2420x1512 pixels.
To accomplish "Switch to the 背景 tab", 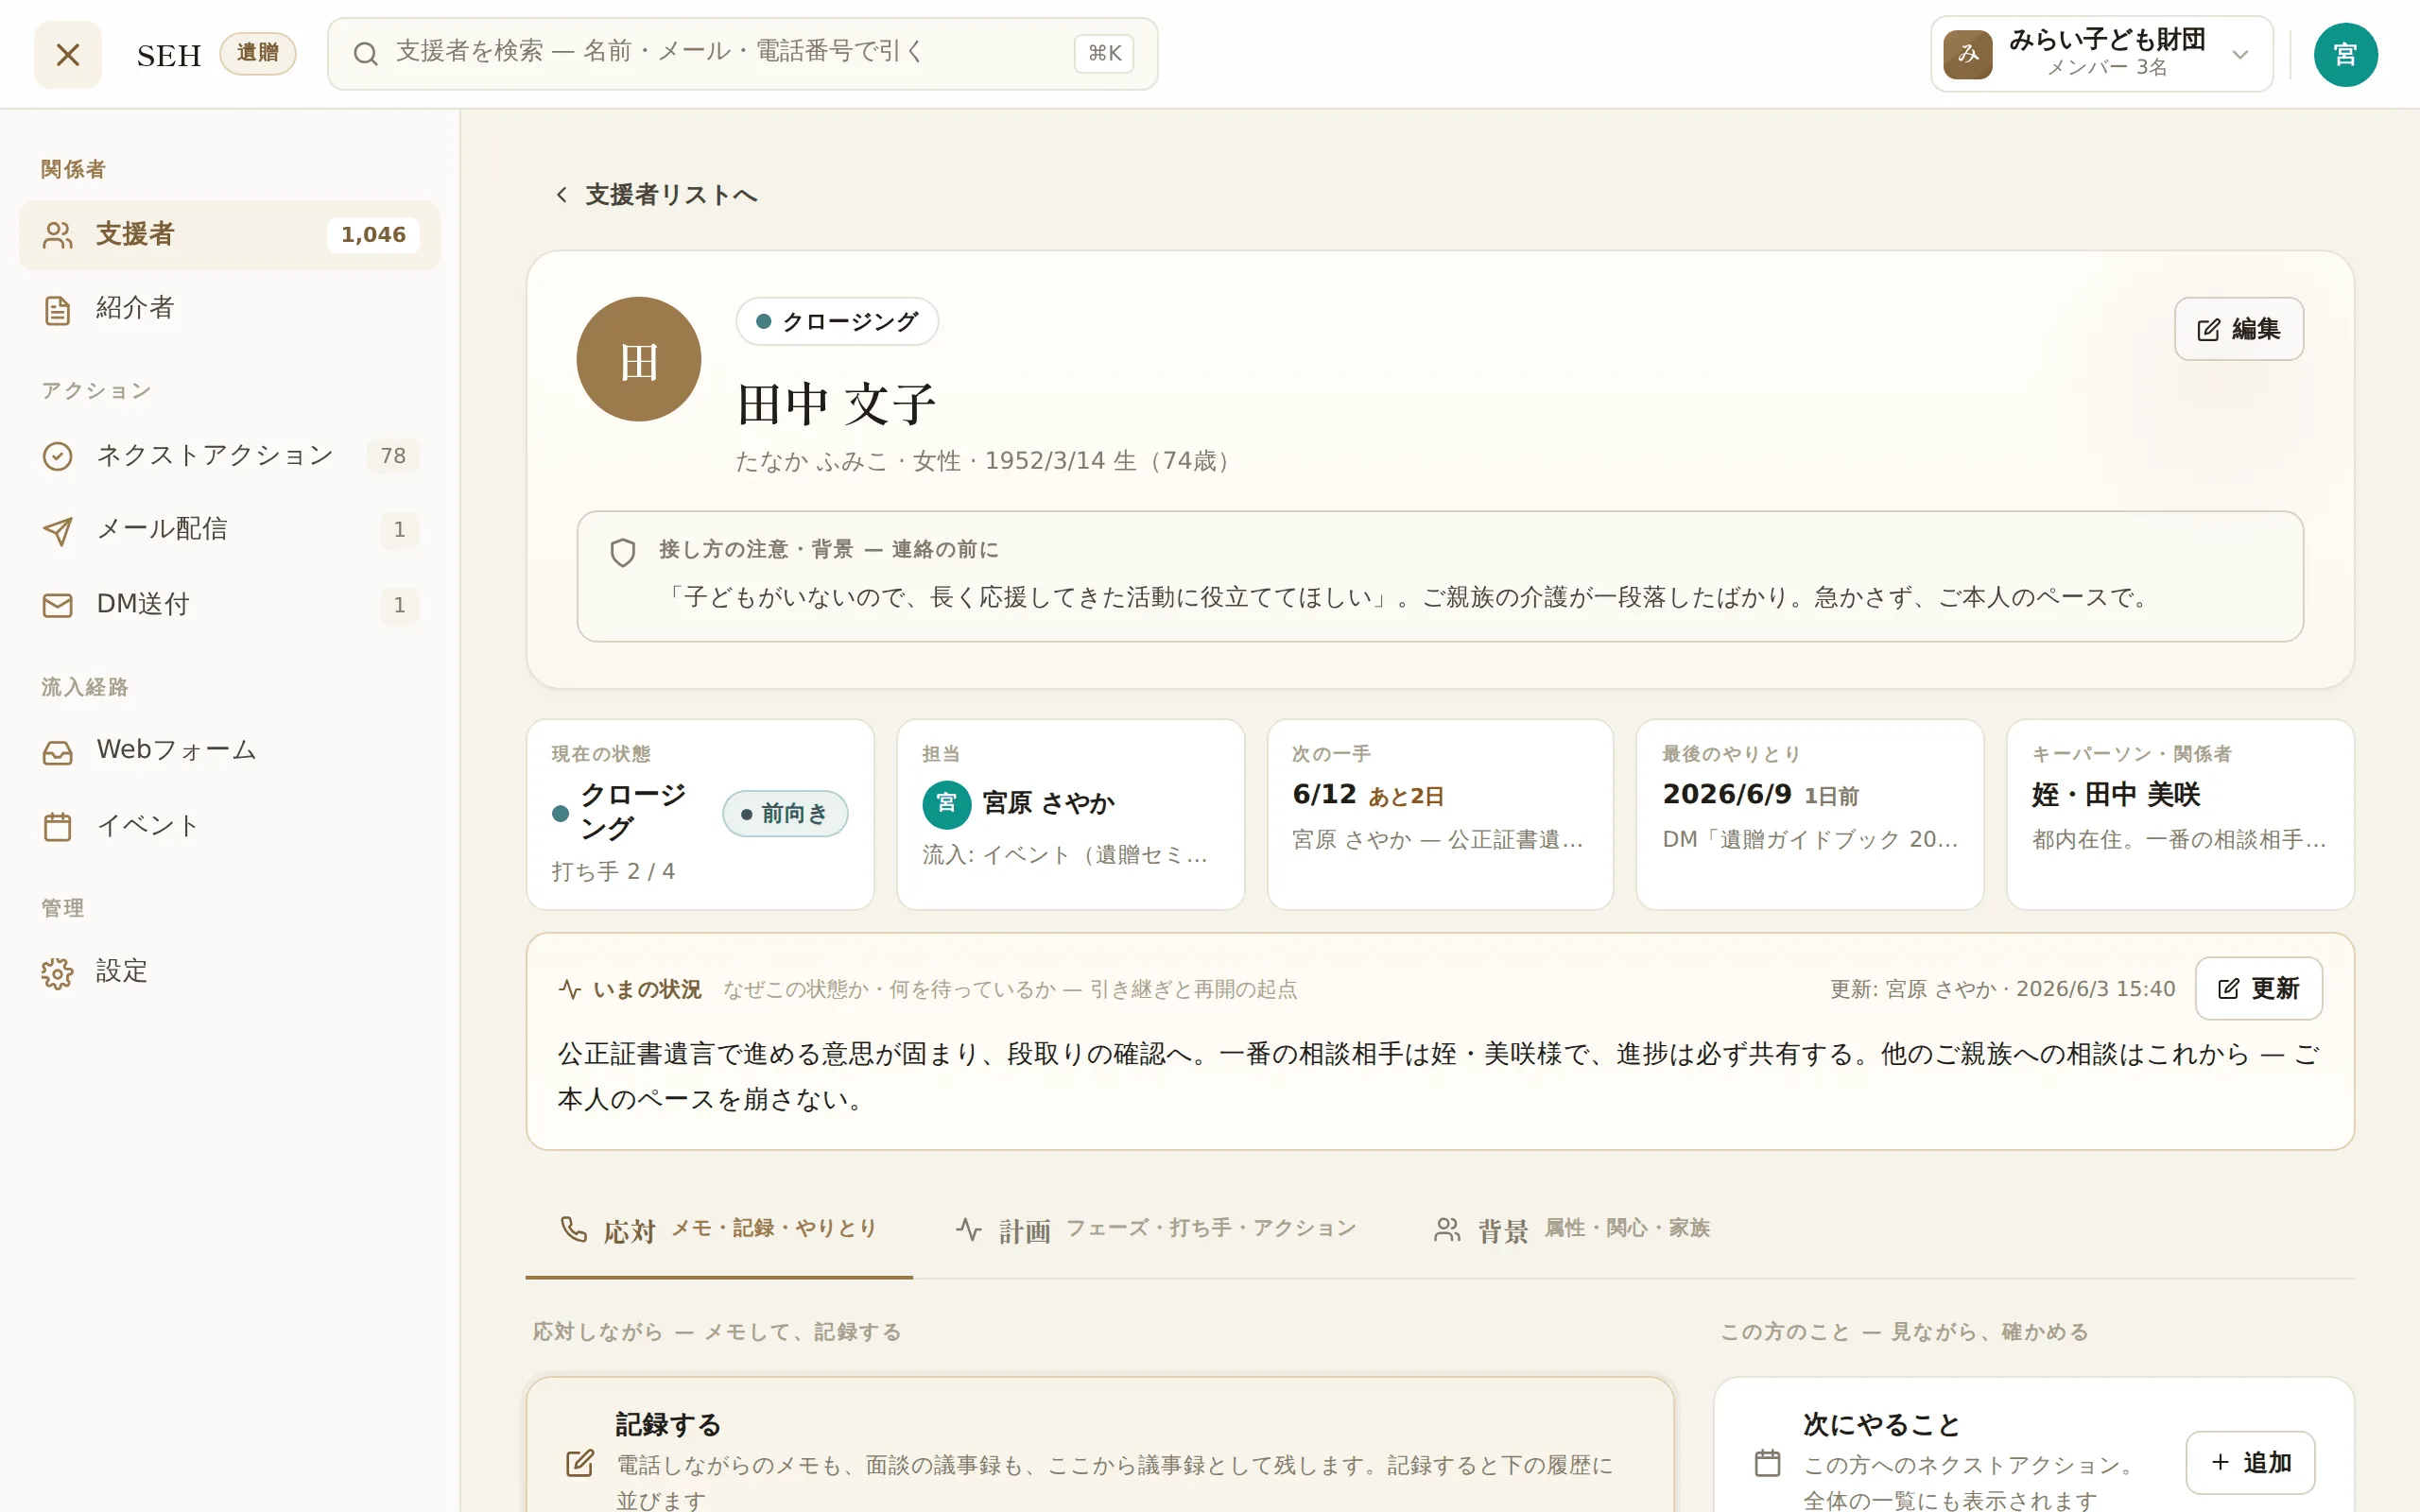I will [1572, 1229].
